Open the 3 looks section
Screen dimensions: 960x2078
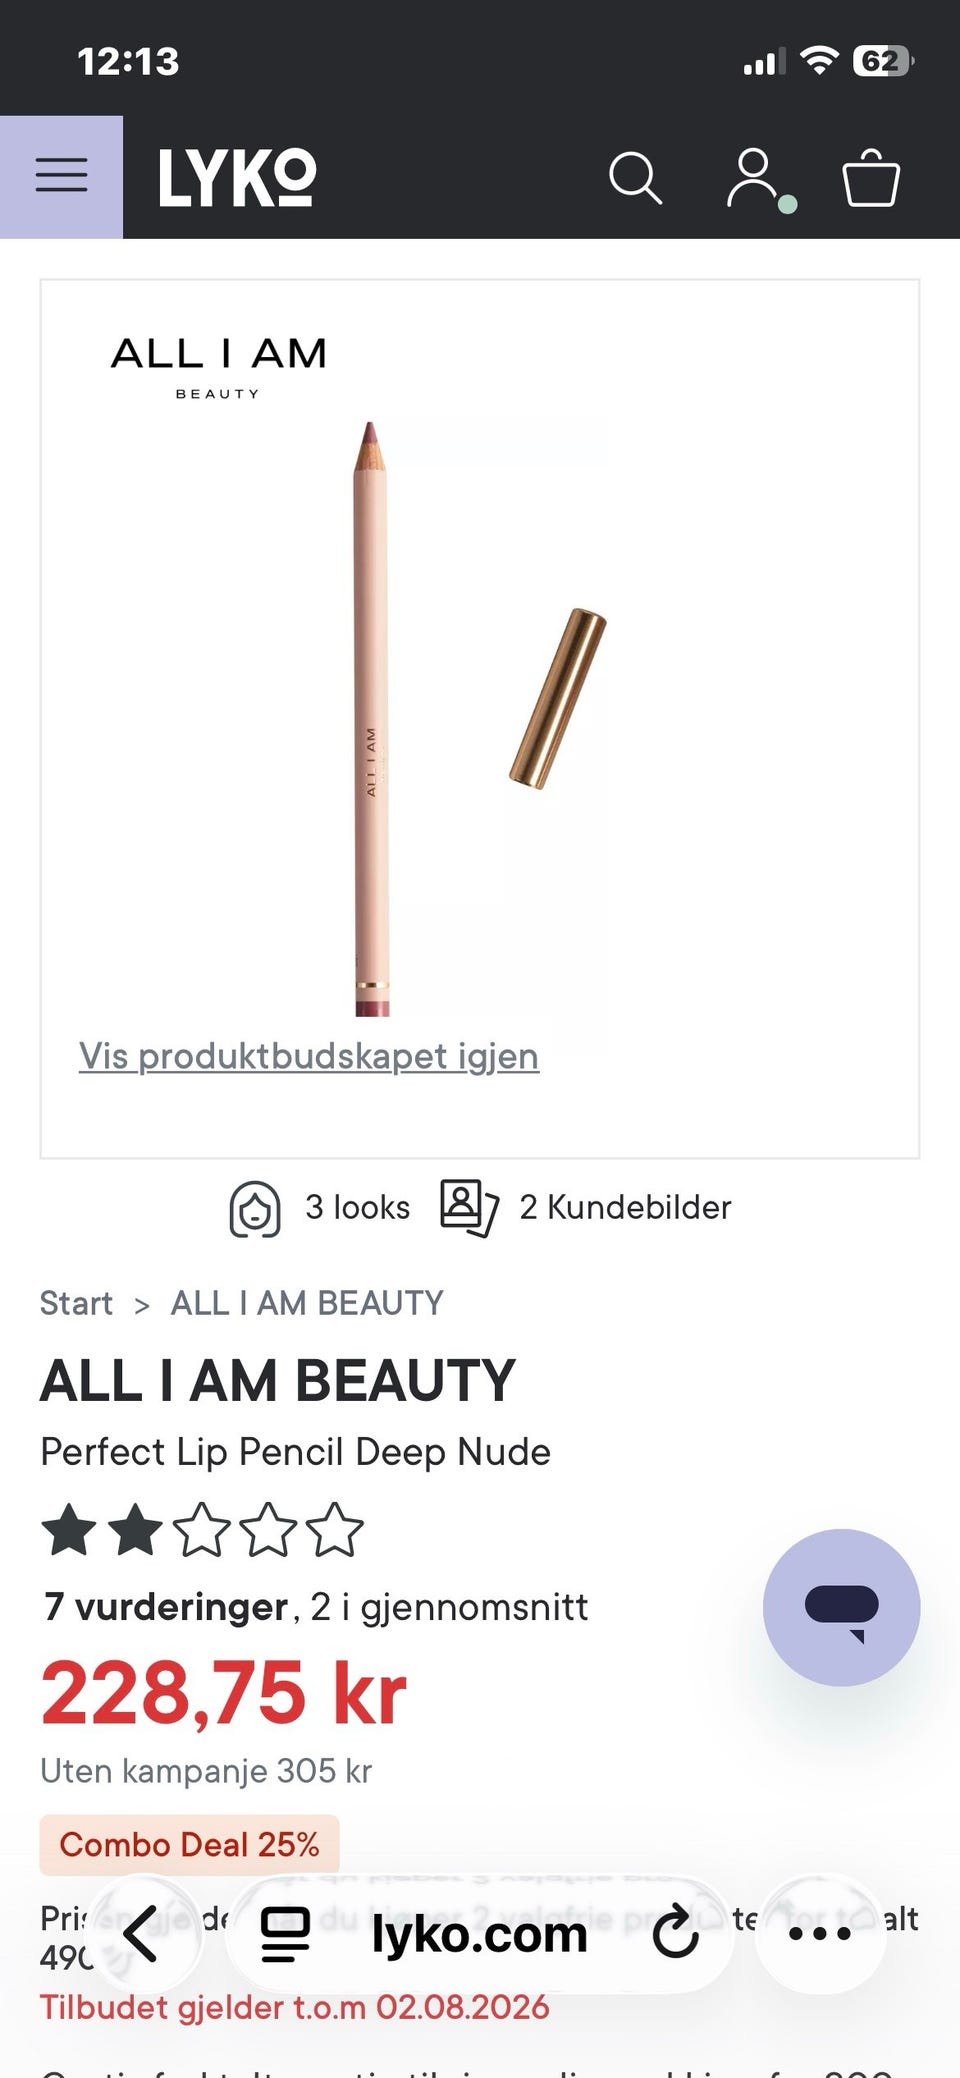[x=320, y=1208]
